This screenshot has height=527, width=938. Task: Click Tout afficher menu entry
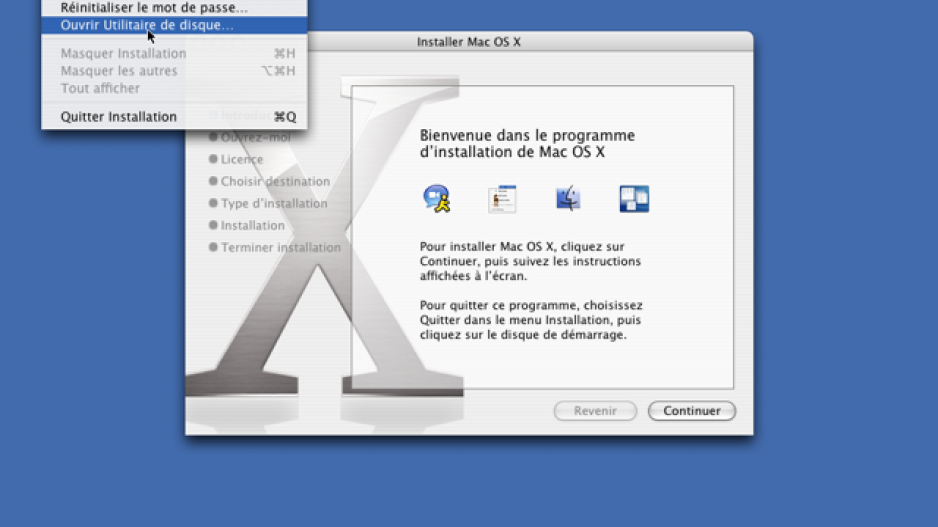pos(174,88)
